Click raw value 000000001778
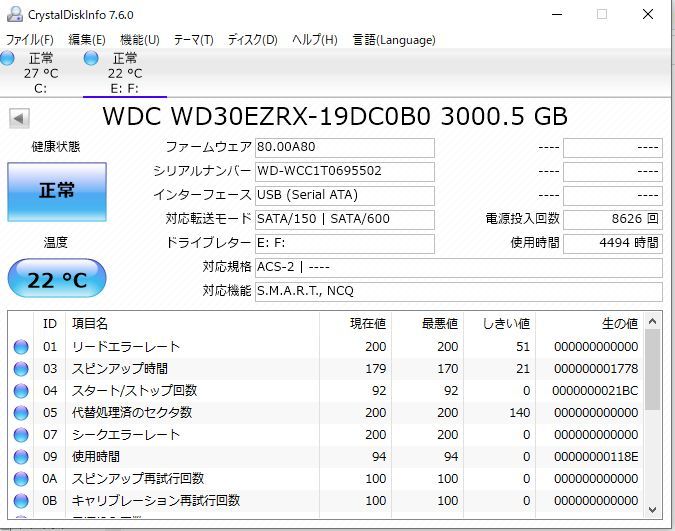Image resolution: width=675 pixels, height=531 pixels. (x=596, y=369)
